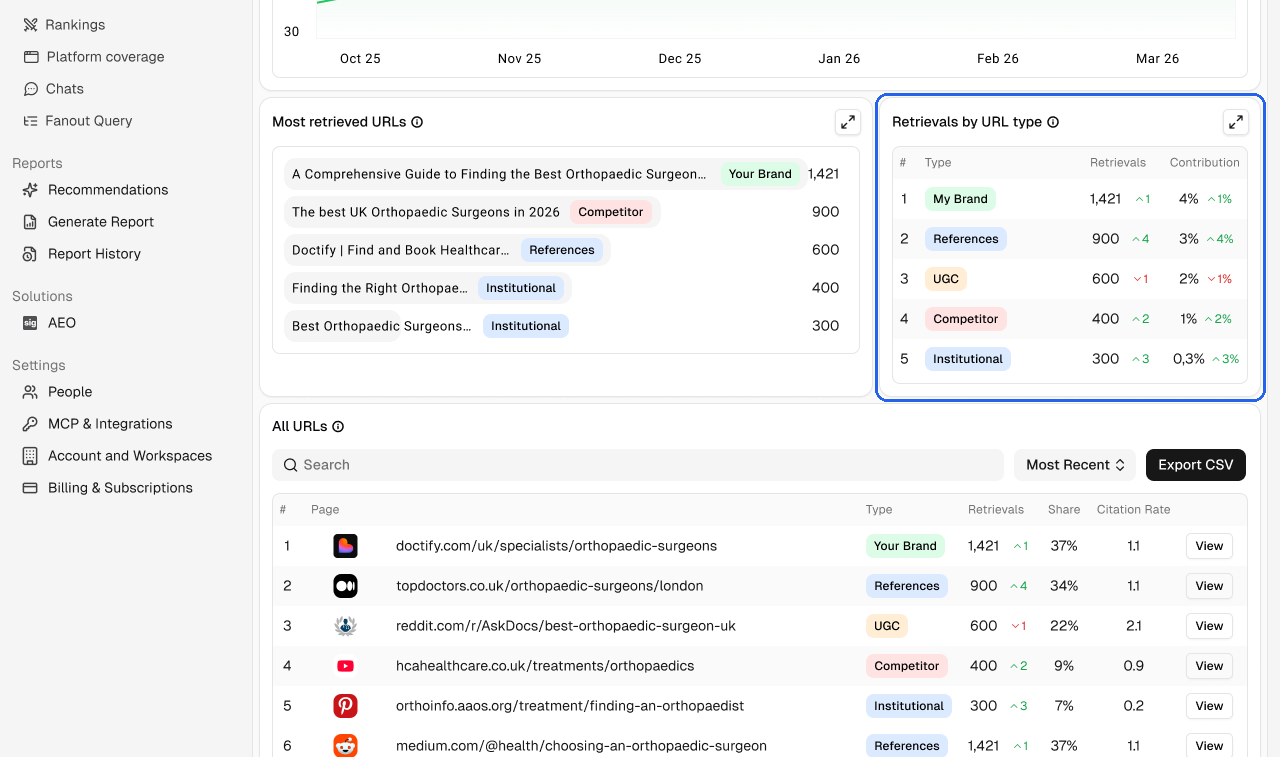The image size is (1280, 757).
Task: View the orthoinfo.aaos.org row
Action: 1209,706
